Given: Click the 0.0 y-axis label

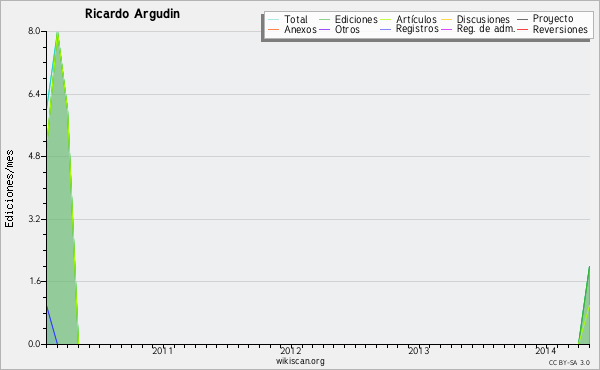Looking at the screenshot, I should (x=34, y=344).
